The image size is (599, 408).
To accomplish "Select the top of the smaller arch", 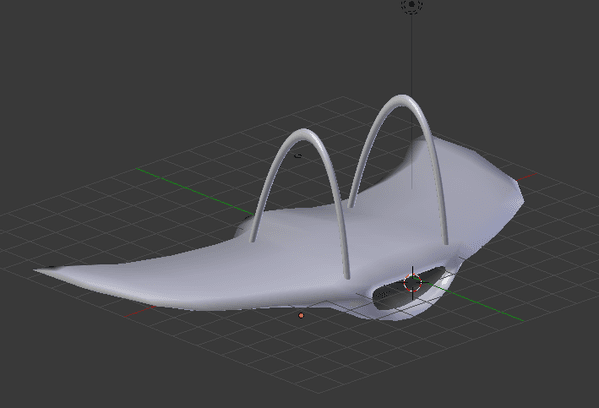I will (304, 132).
